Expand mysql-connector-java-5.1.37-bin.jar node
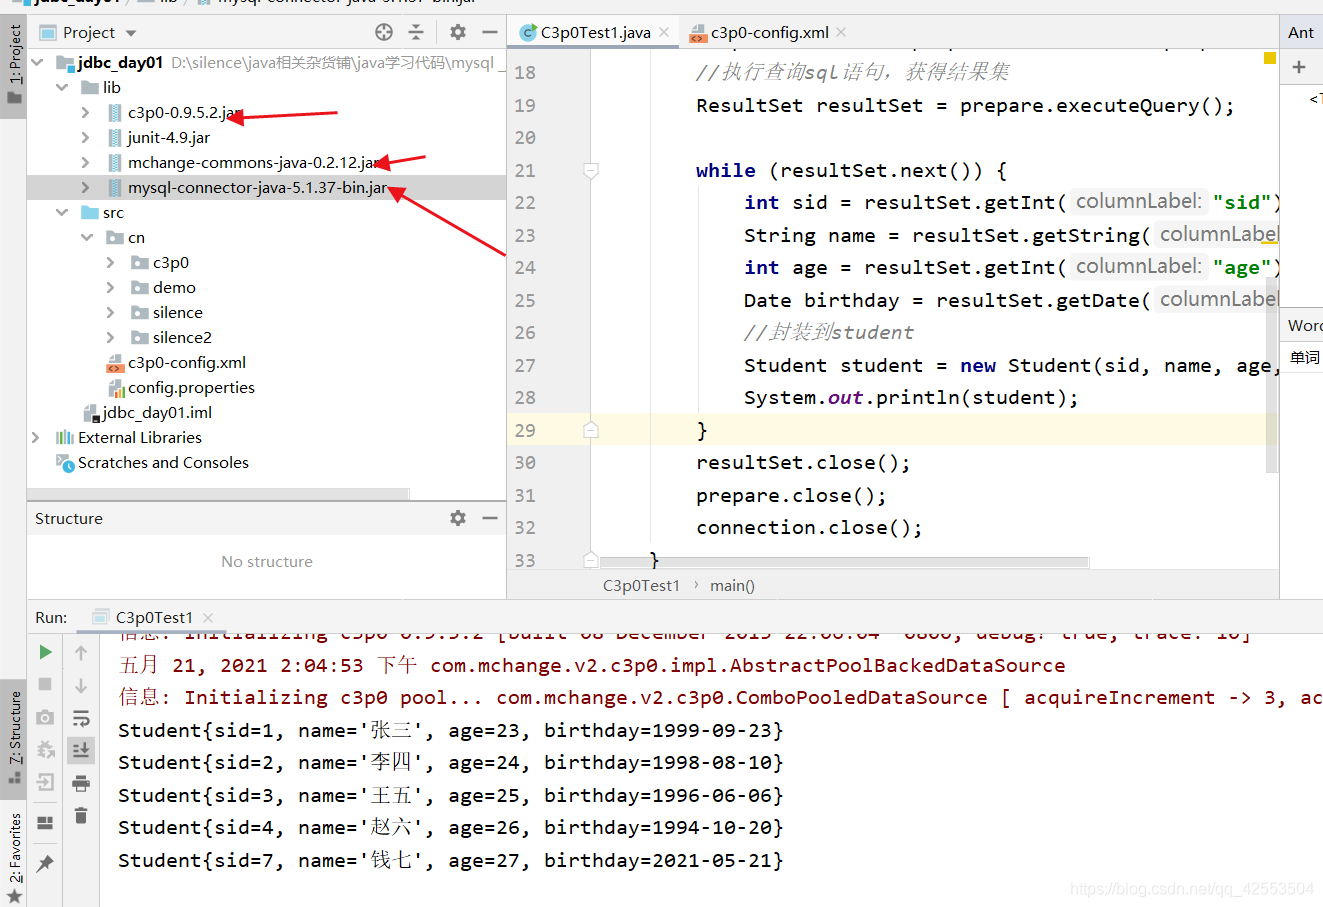The width and height of the screenshot is (1323, 907). (86, 187)
